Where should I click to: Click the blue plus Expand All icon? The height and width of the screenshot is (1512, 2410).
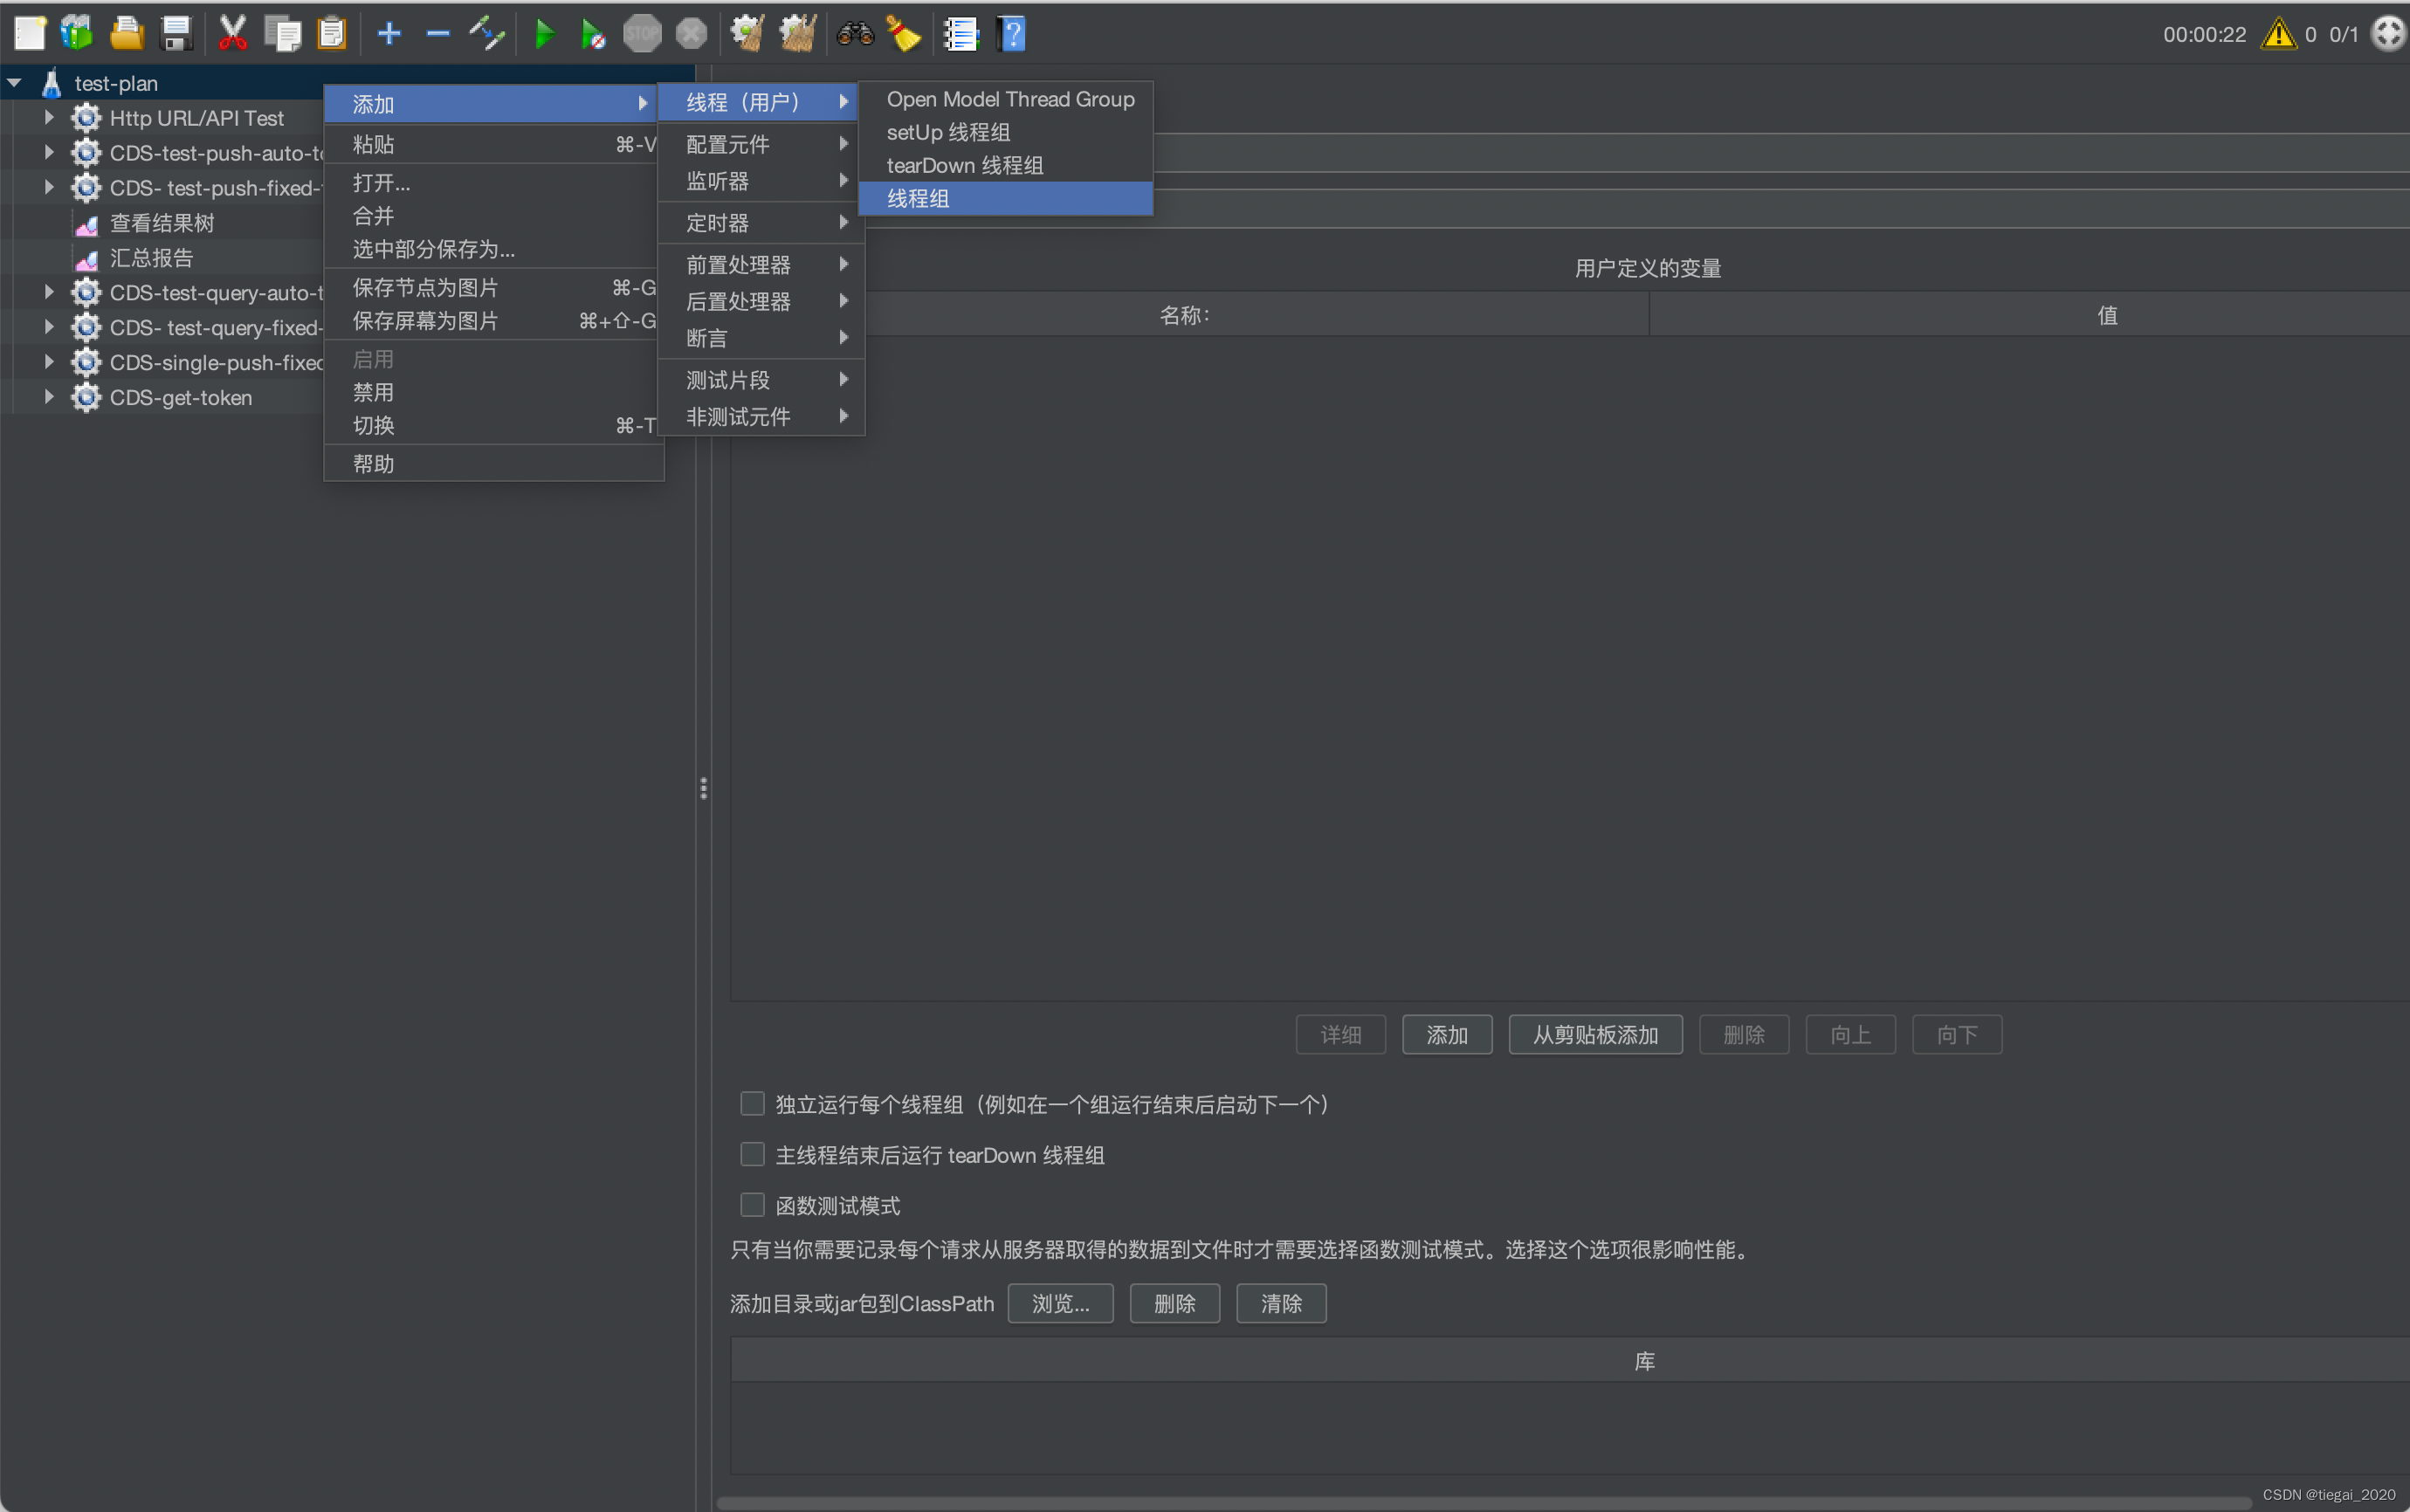click(389, 34)
